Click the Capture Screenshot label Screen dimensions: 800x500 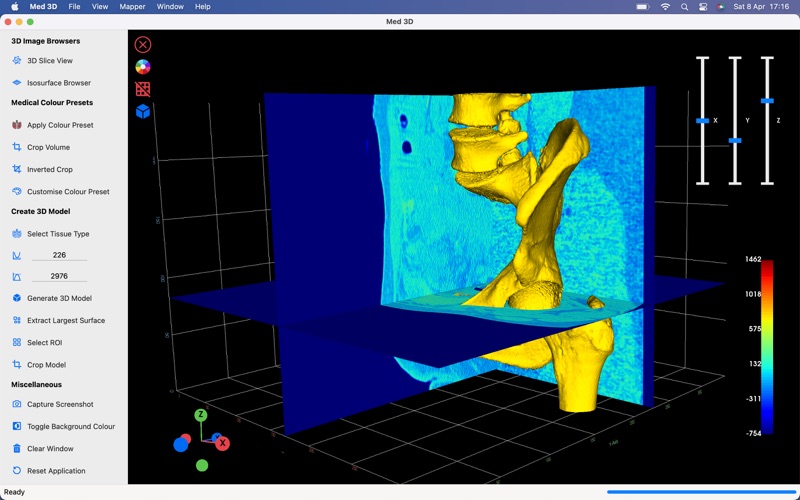[x=60, y=404]
